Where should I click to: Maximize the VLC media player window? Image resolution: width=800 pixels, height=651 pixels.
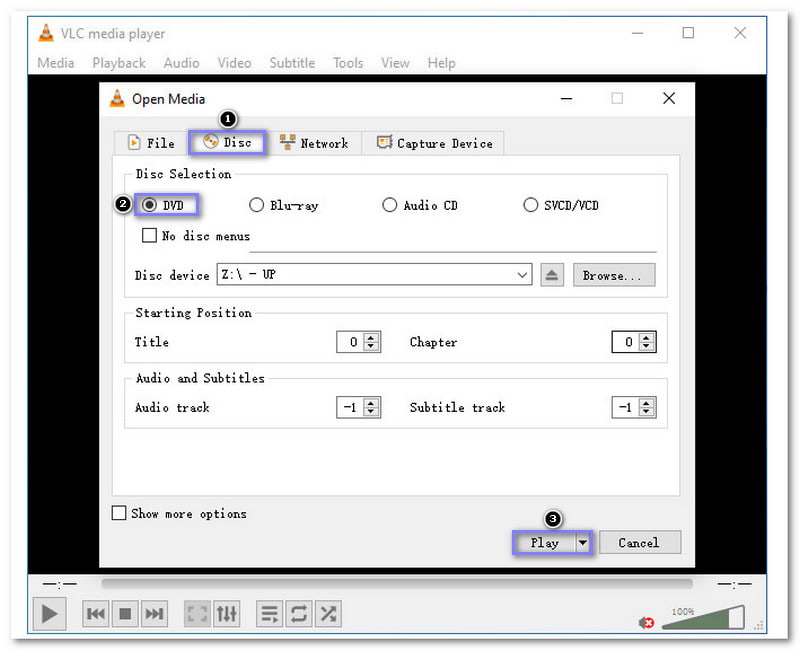(688, 33)
